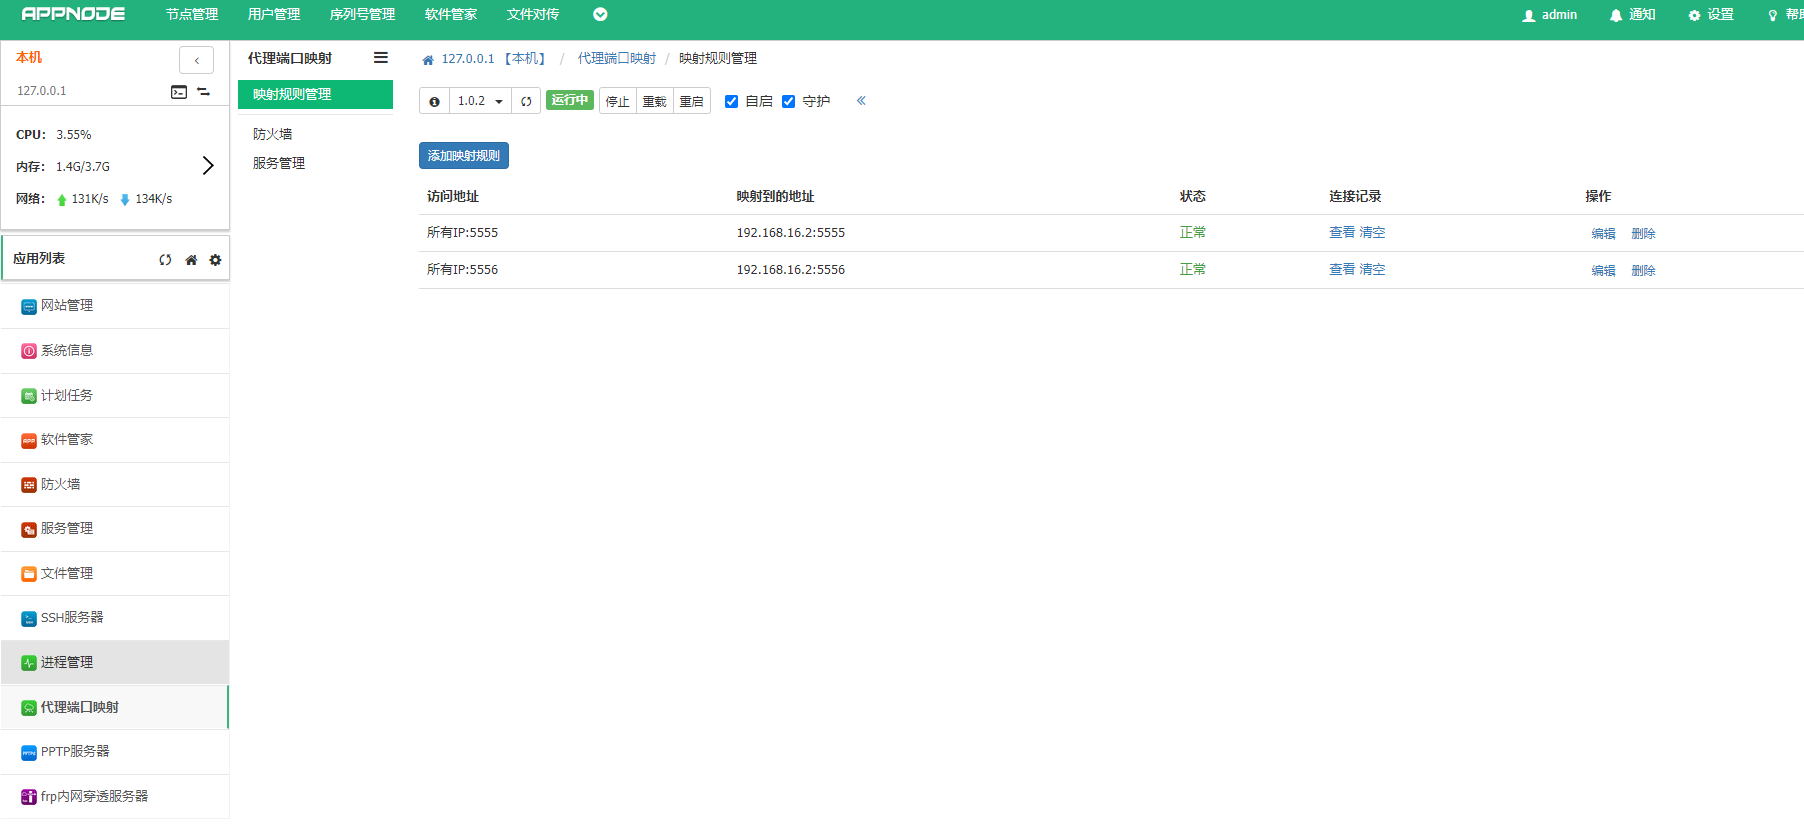Open 序列号管理 menu

click(362, 14)
